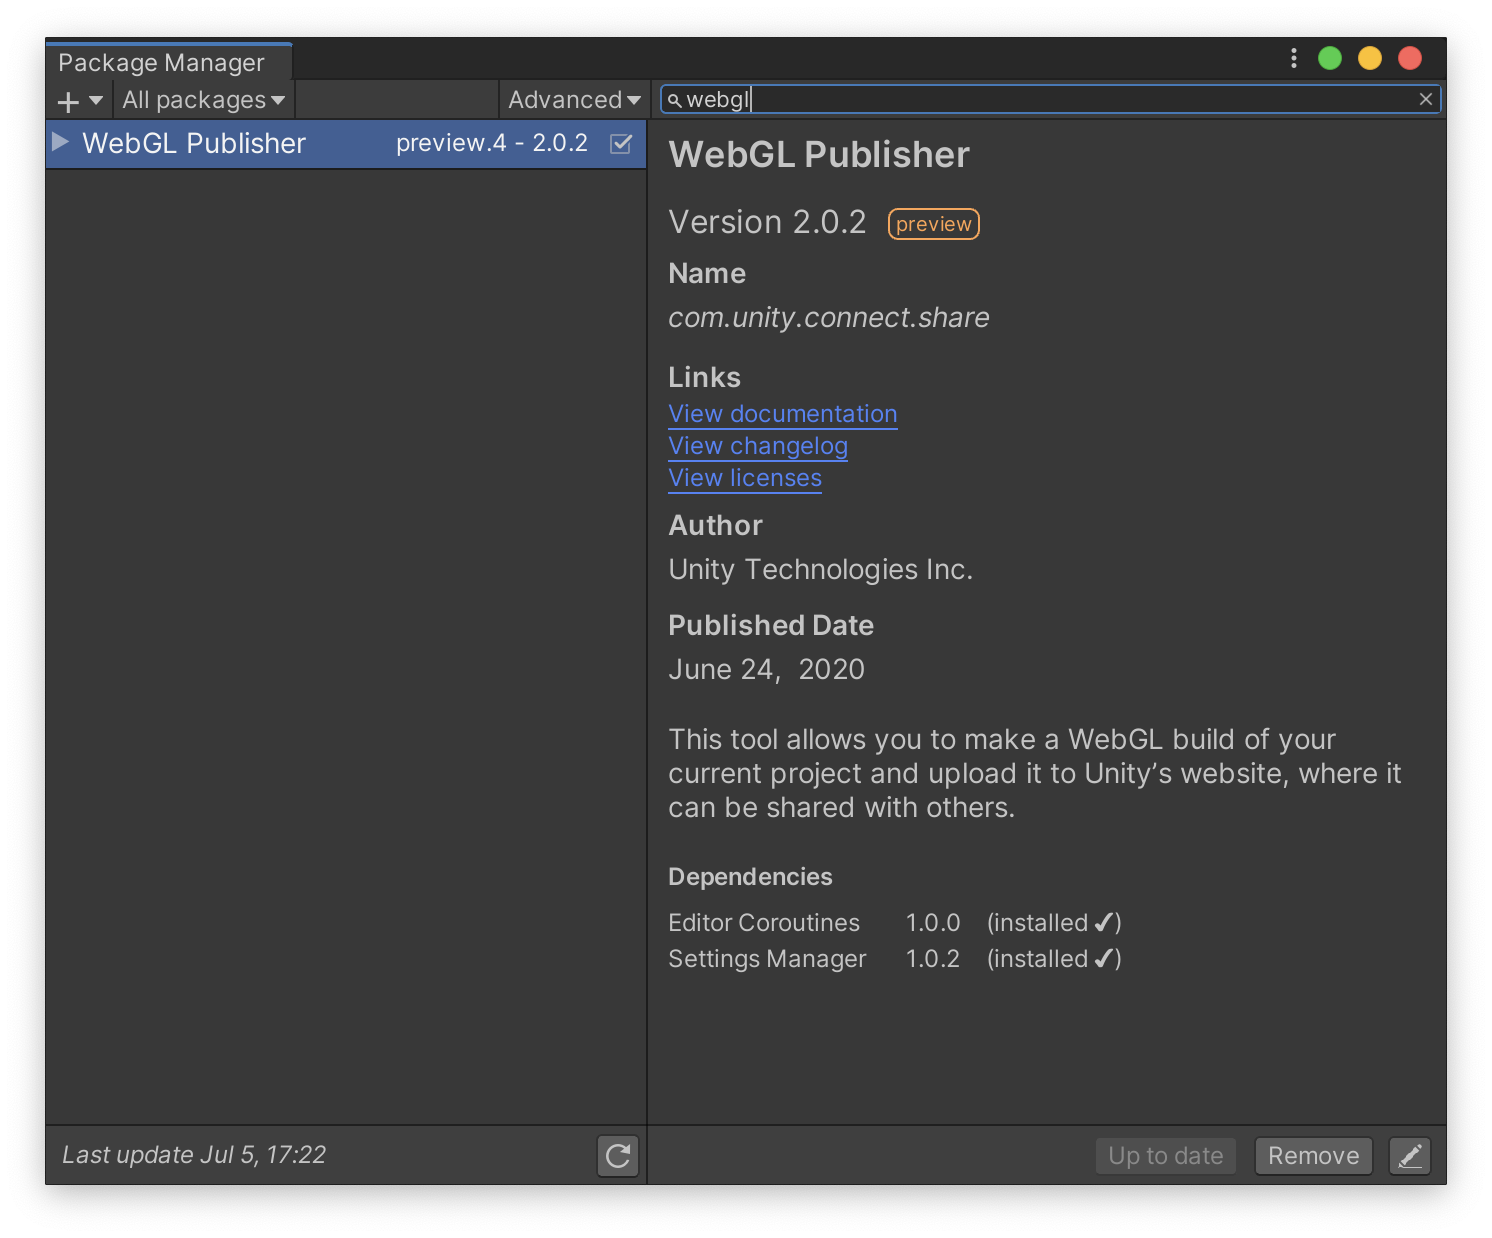
Task: Click the WebGL Publisher details heading
Action: [x=819, y=155]
